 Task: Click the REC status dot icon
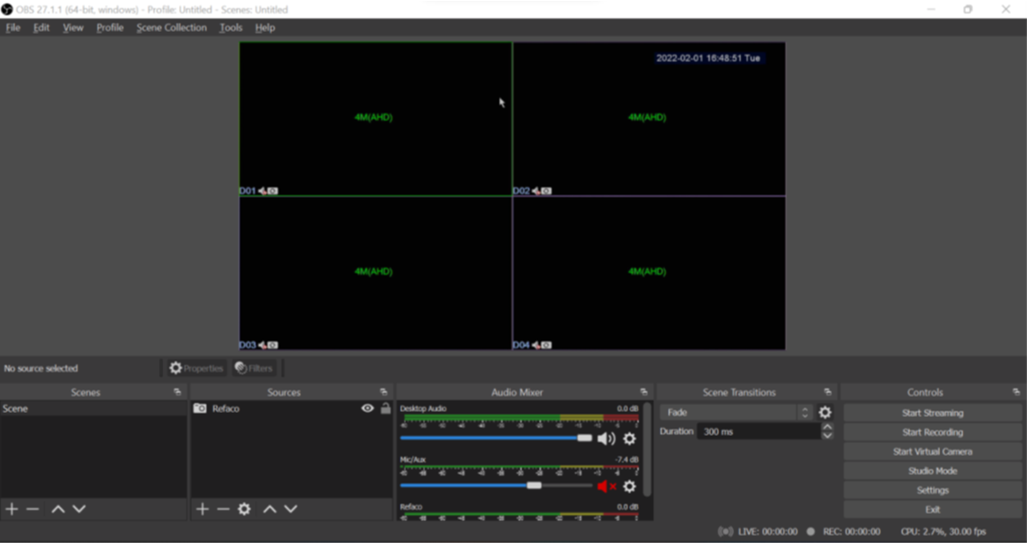[811, 532]
